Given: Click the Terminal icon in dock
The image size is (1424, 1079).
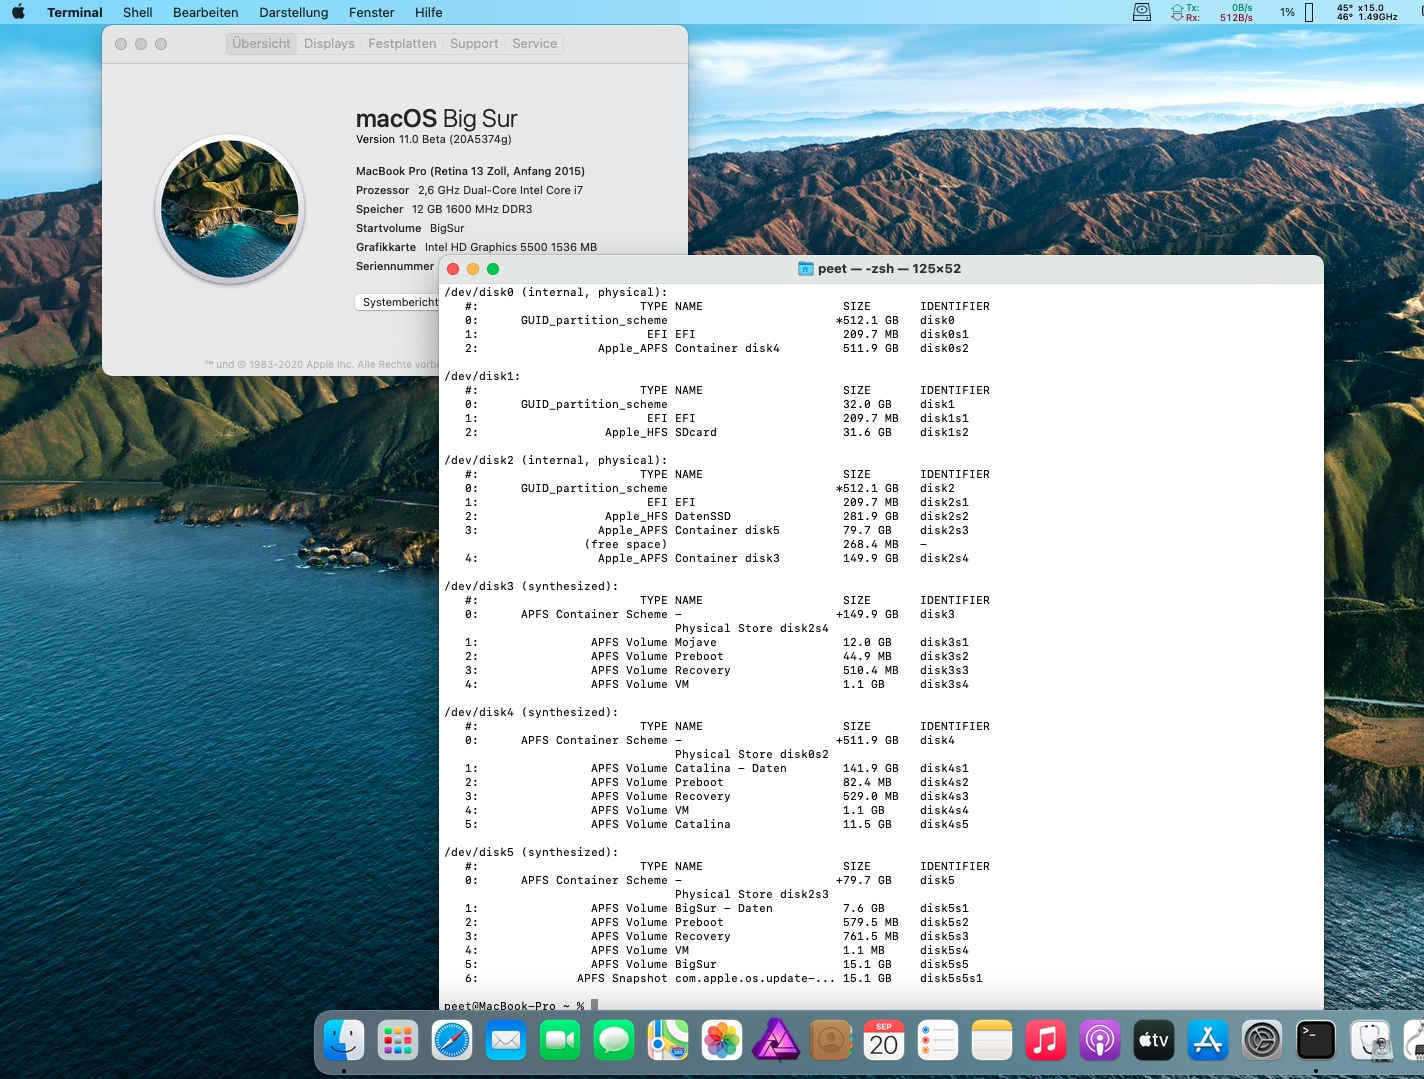Looking at the screenshot, I should pos(1316,1041).
